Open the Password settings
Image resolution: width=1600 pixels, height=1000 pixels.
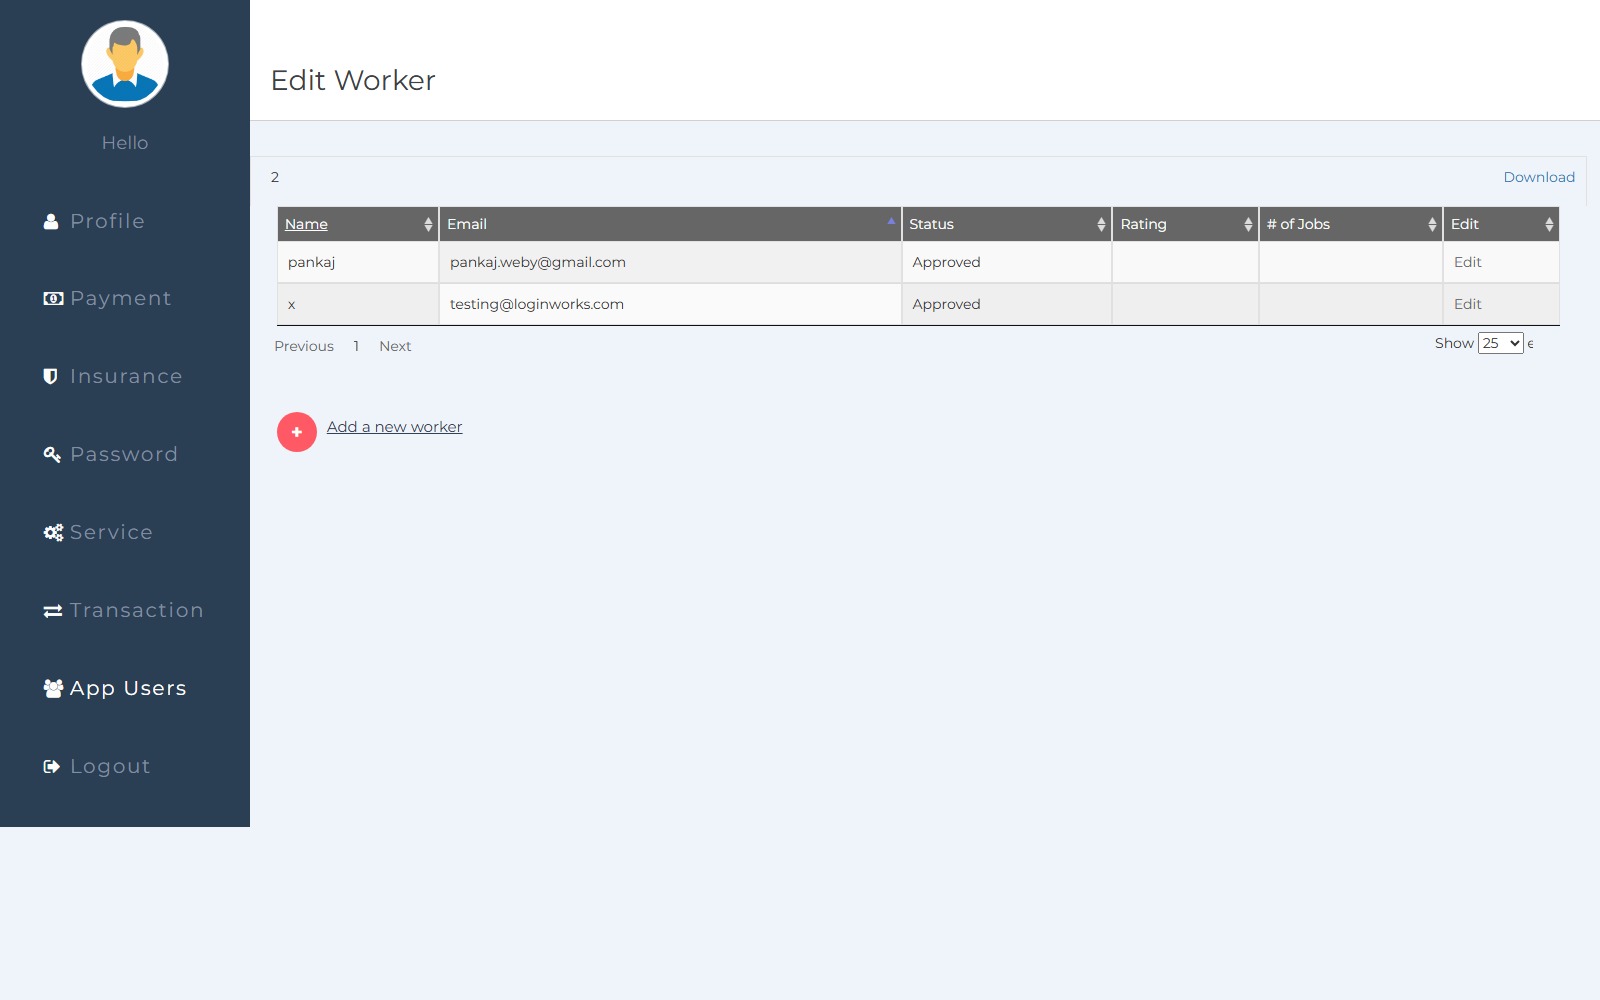tap(124, 454)
